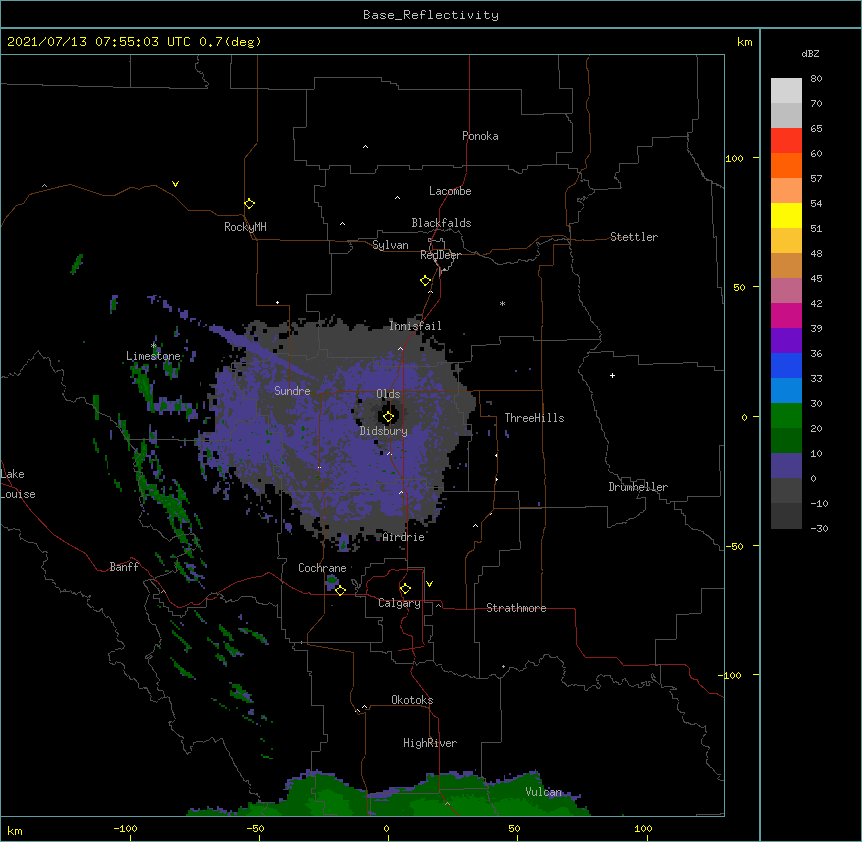
Task: Pick the lightest gray swatch below 80 dBZ
Action: (x=786, y=91)
